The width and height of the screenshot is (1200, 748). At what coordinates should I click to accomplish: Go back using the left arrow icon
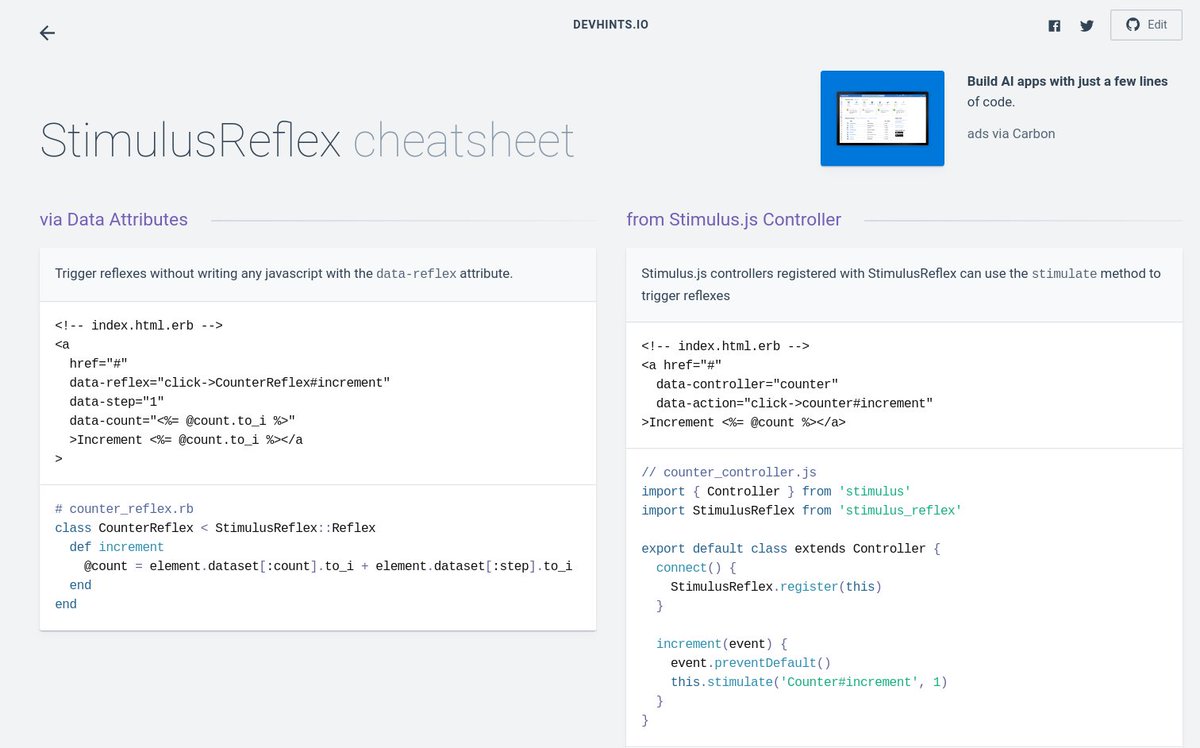pos(47,33)
